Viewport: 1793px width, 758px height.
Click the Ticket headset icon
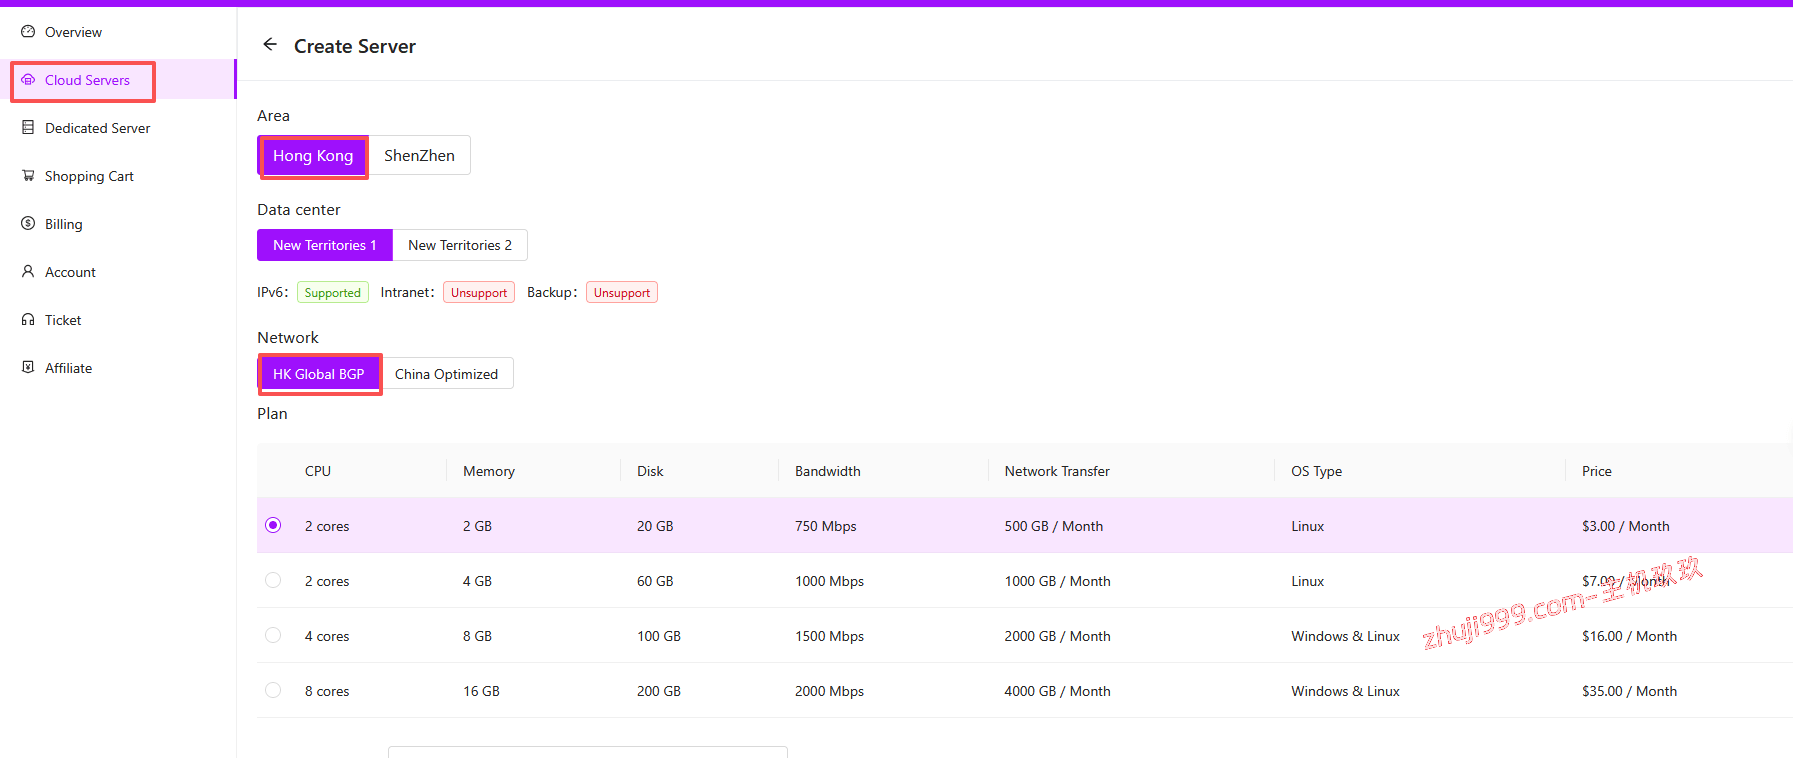coord(28,320)
